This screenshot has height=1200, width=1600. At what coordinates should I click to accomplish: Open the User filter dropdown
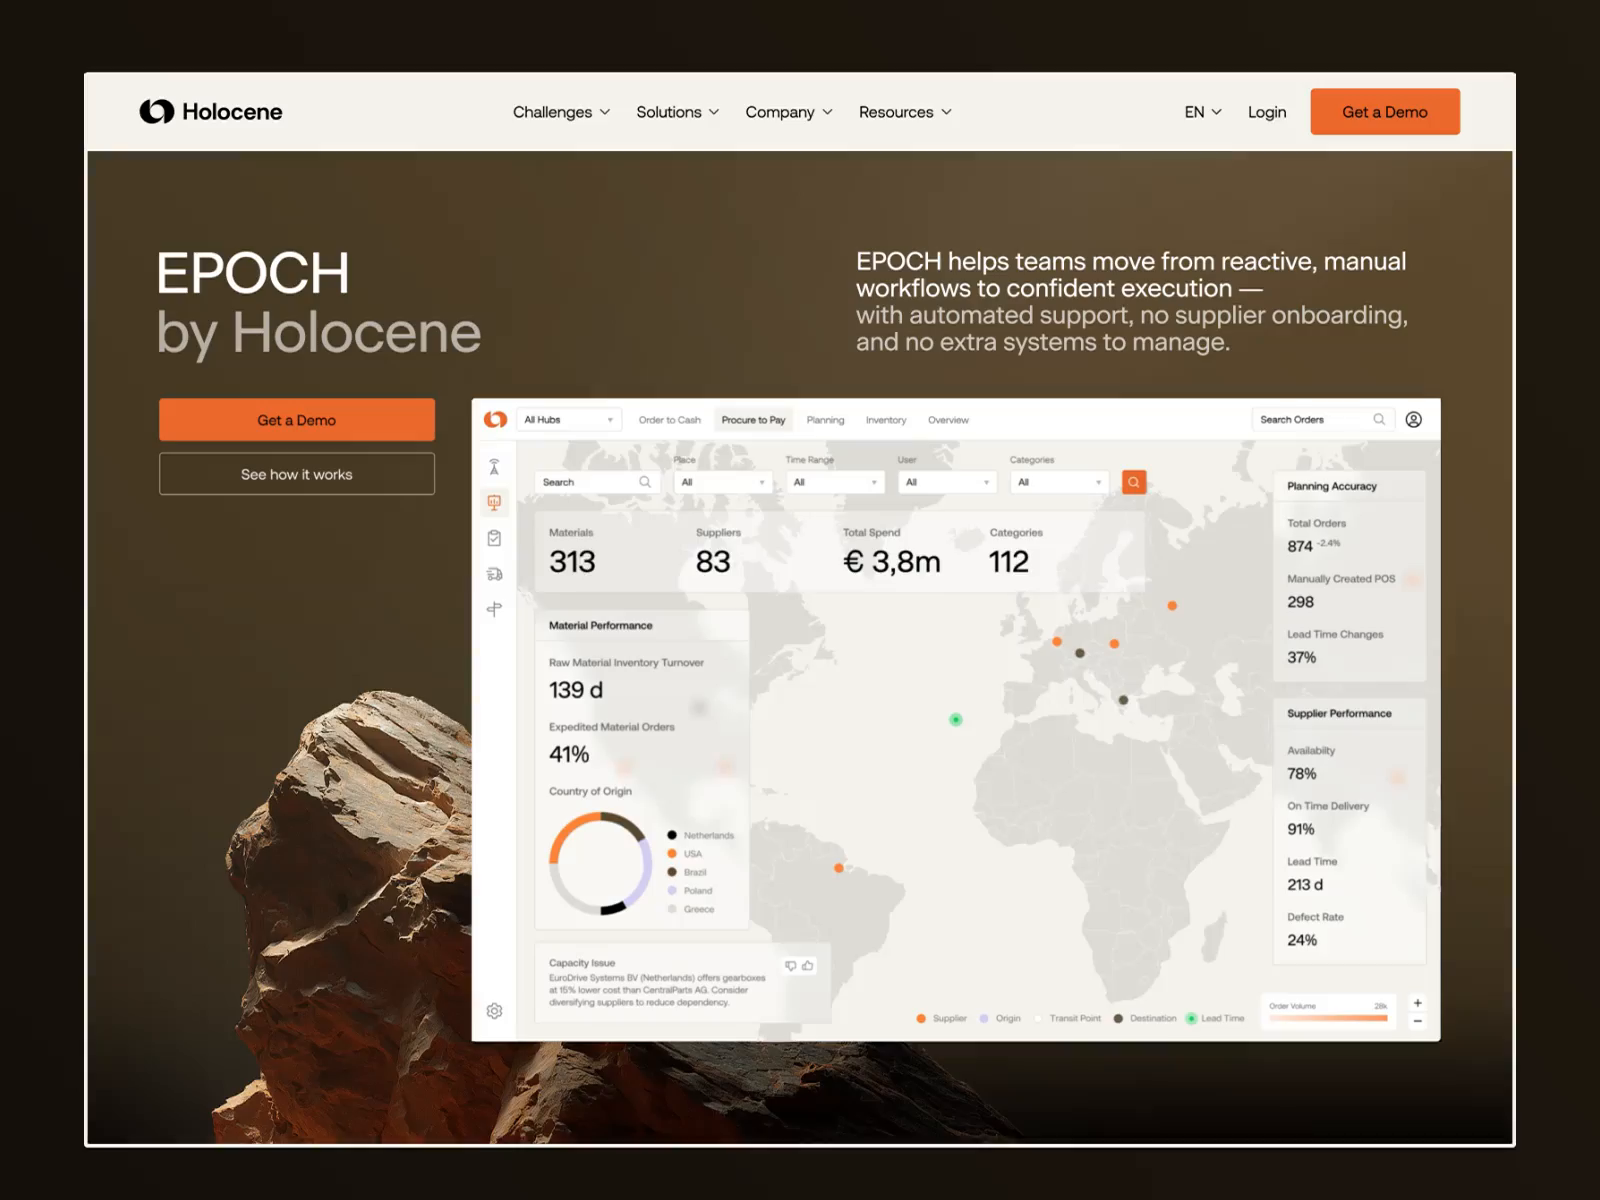pos(947,482)
